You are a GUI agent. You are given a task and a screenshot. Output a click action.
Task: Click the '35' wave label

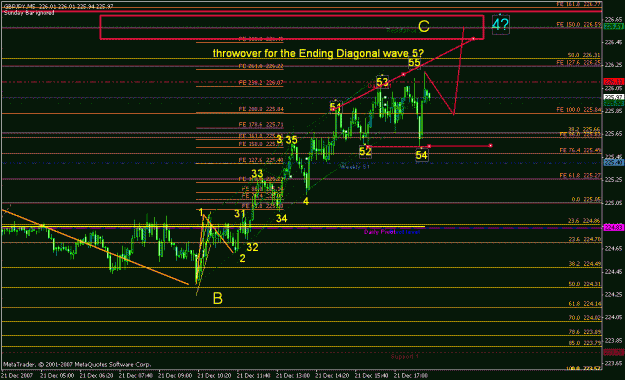coord(291,140)
